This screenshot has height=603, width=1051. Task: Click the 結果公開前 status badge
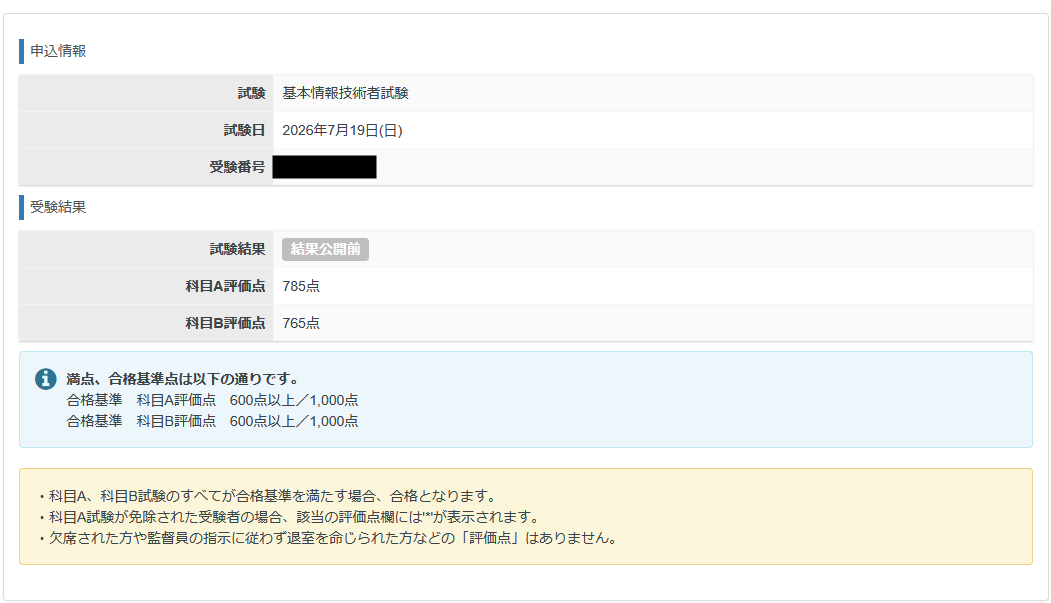click(325, 249)
